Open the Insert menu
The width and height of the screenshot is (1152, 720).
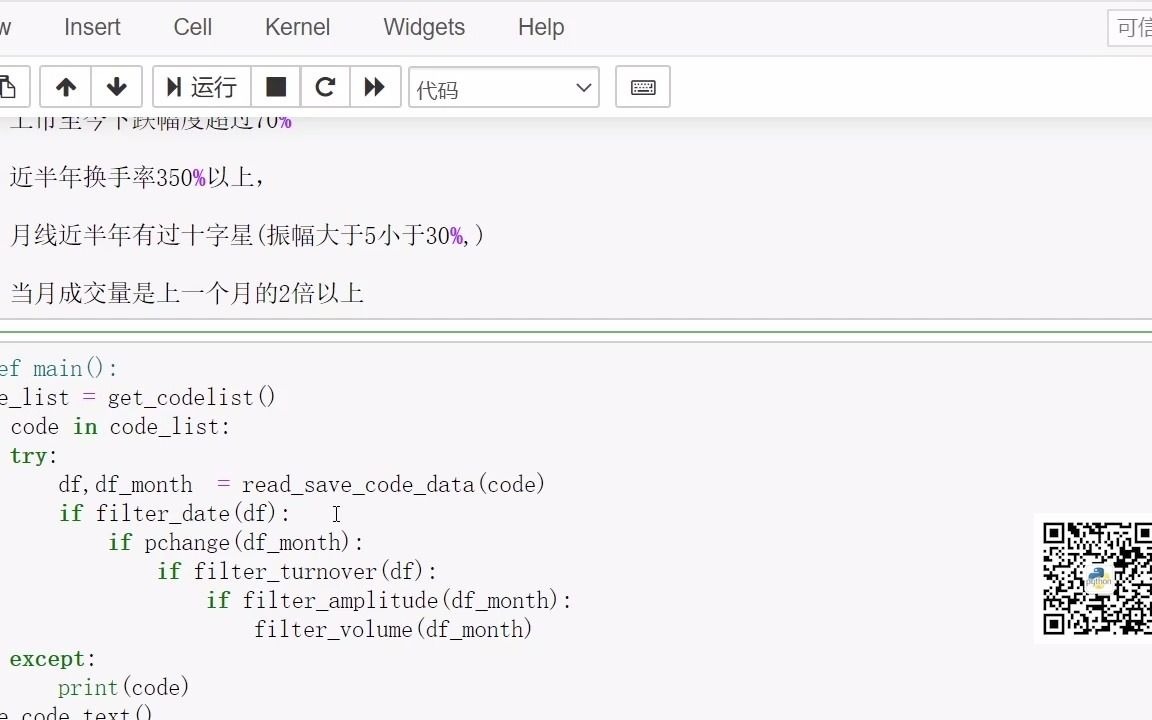coord(91,27)
